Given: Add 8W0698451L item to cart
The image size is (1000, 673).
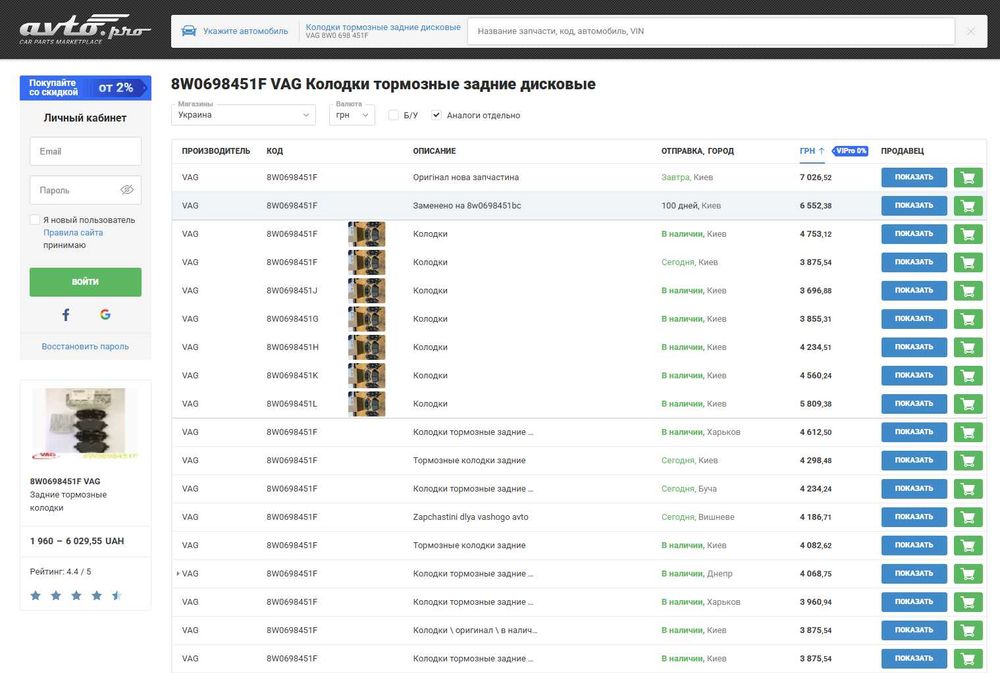Looking at the screenshot, I should (967, 403).
